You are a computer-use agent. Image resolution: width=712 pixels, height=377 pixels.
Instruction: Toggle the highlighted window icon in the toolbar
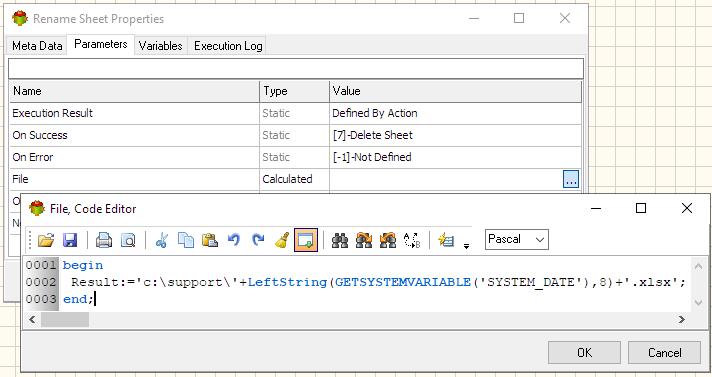point(306,240)
